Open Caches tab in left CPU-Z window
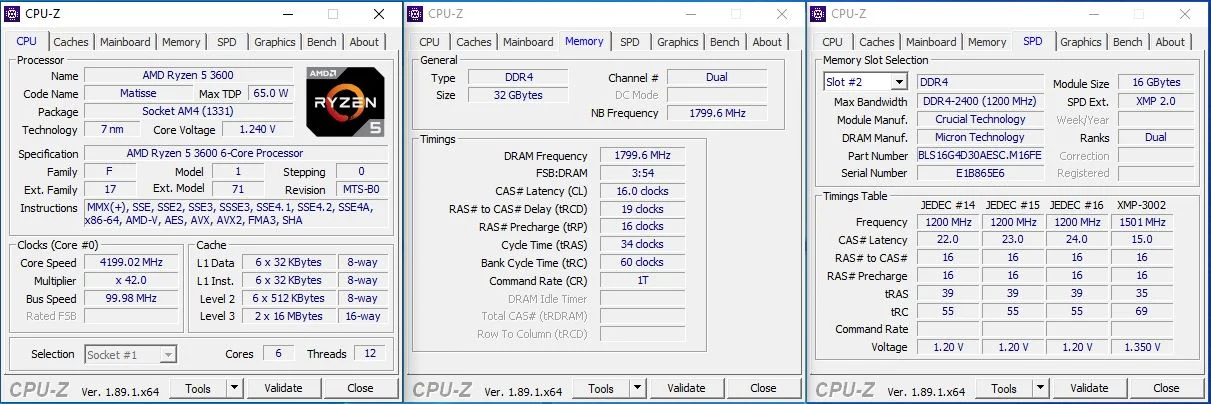This screenshot has height=404, width=1211. pos(71,42)
